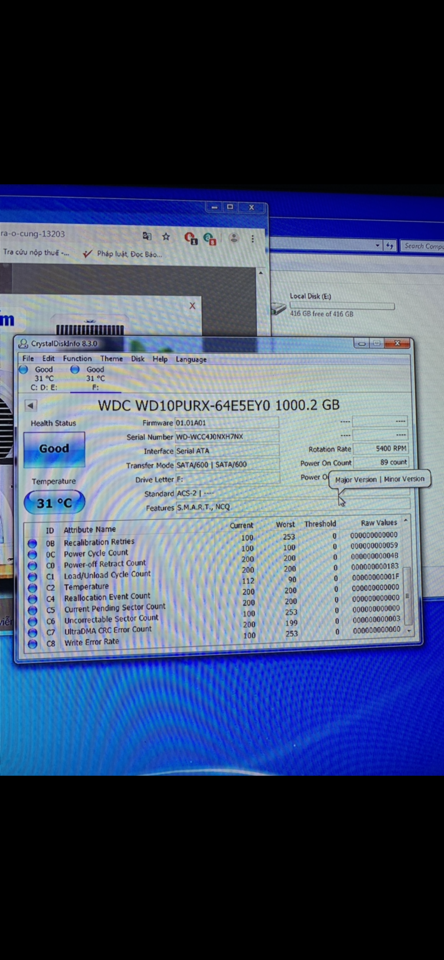
Task: Click the Worst column header
Action: click(x=285, y=525)
